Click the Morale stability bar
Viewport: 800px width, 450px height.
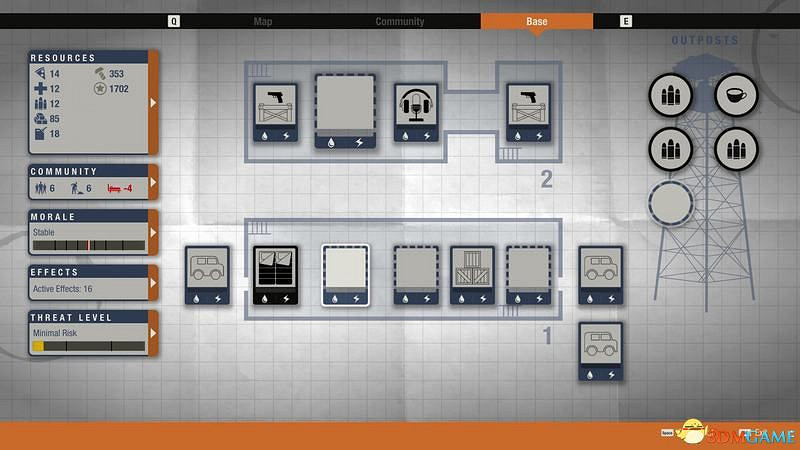tap(88, 244)
